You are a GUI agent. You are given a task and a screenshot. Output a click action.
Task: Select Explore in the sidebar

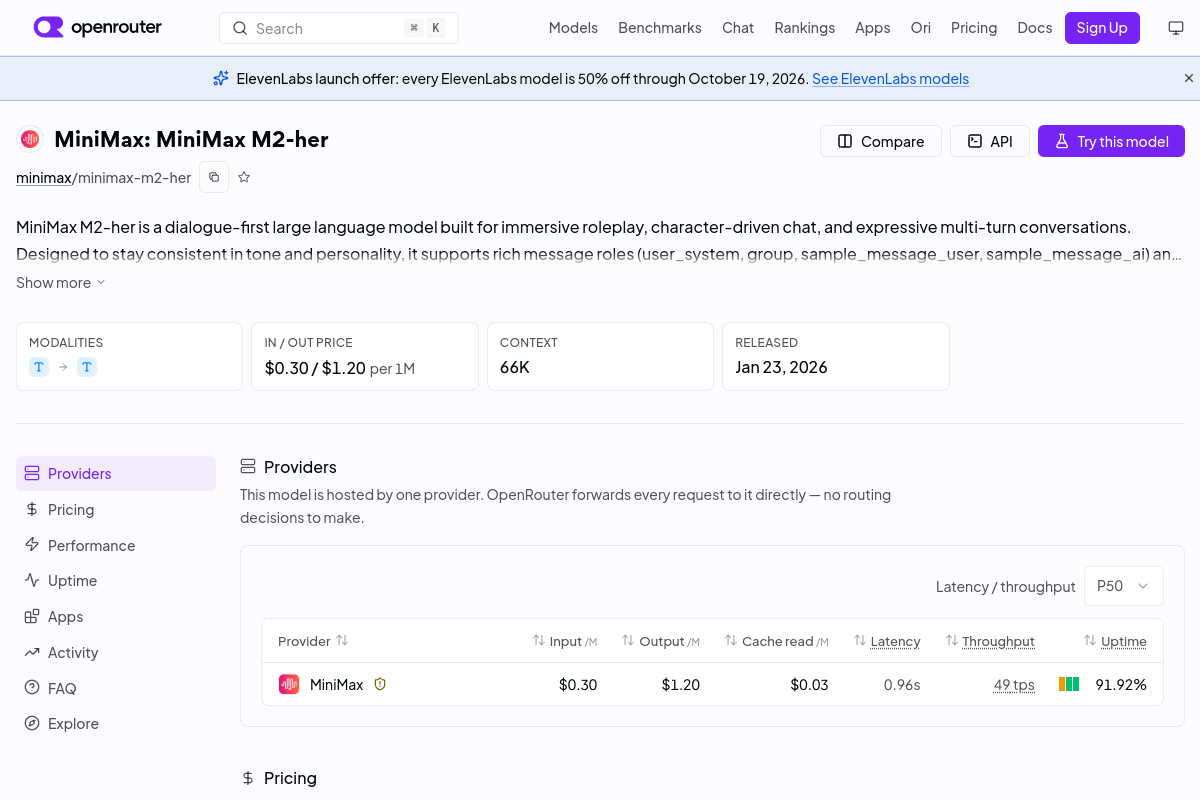(116, 724)
